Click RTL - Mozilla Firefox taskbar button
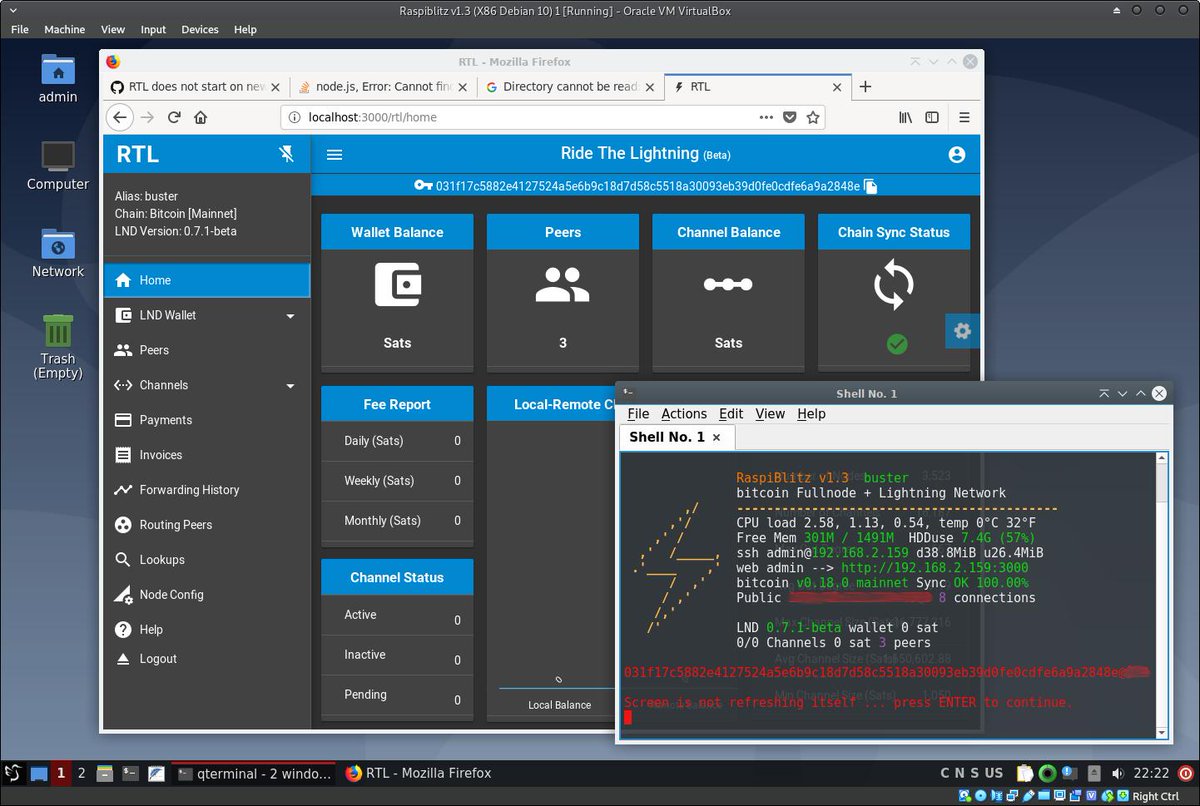 coord(418,773)
